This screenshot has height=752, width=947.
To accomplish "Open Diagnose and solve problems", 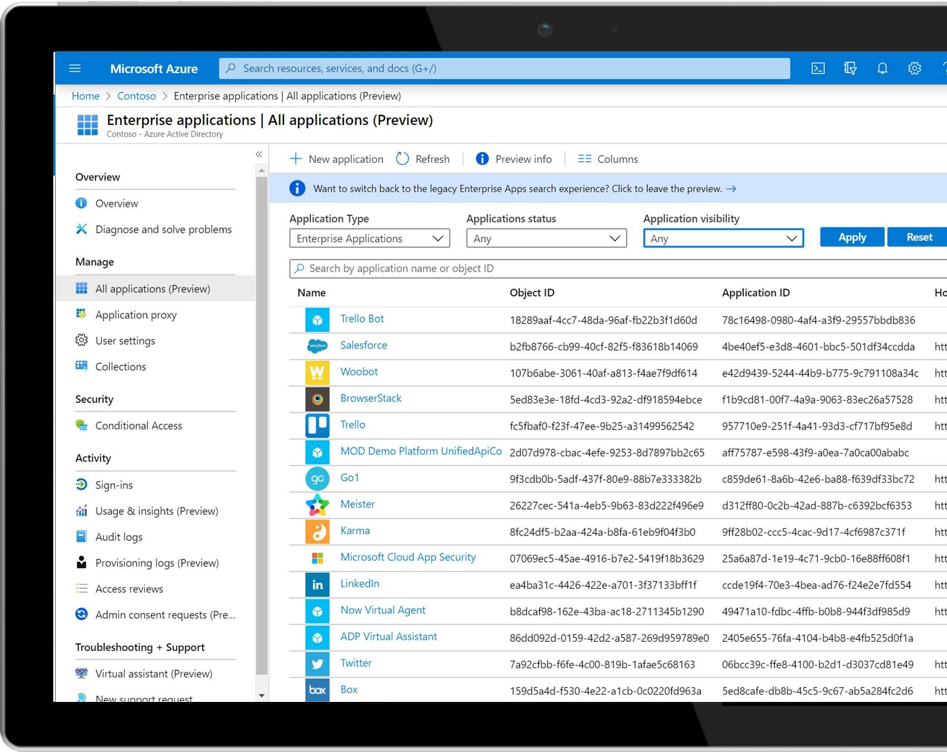I will point(163,230).
